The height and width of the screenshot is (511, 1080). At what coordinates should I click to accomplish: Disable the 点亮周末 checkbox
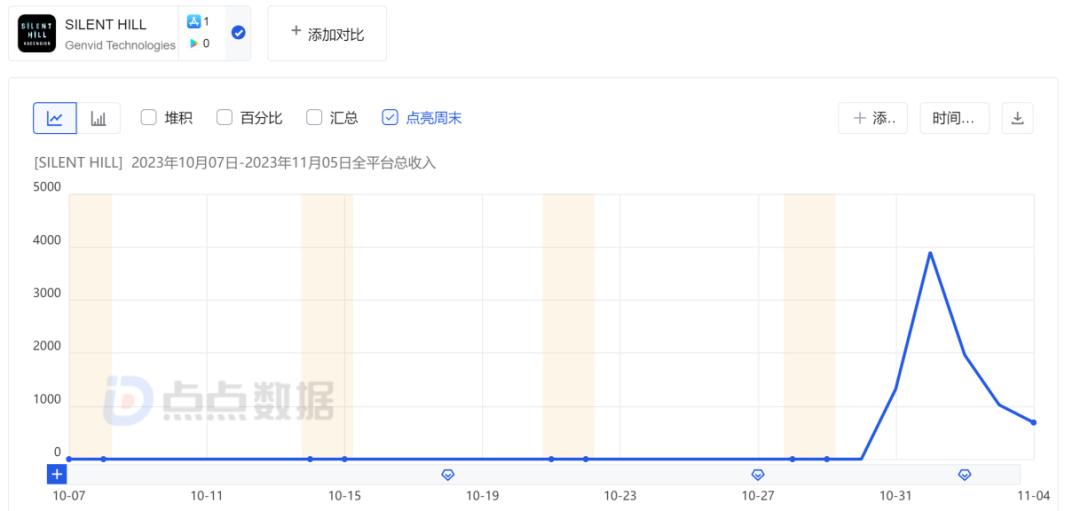(390, 118)
